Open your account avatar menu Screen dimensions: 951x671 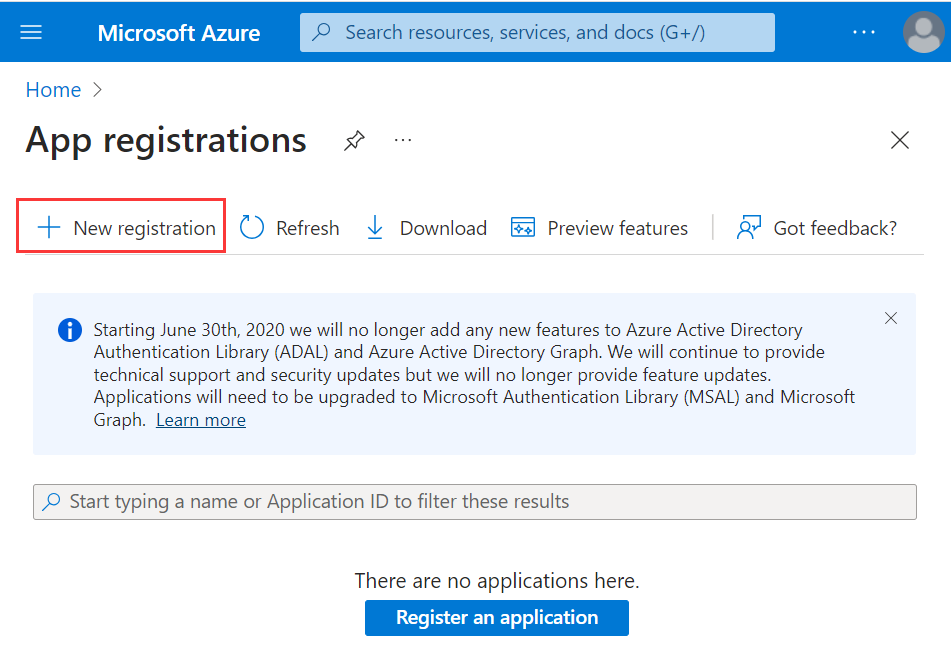click(923, 31)
